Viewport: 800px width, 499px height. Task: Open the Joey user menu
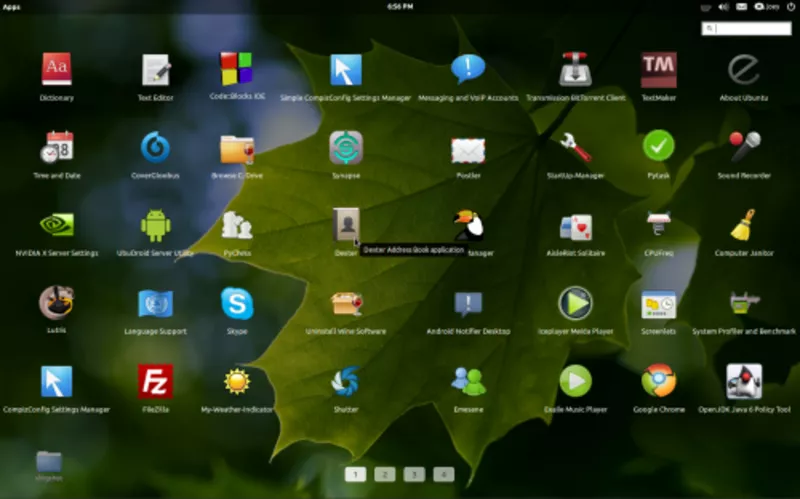point(767,7)
